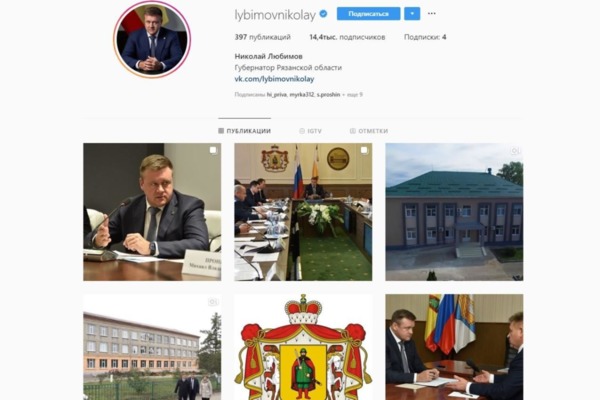This screenshot has height=400, width=600.
Task: Open the hi_priva mutual follower profile
Action: coord(277,95)
